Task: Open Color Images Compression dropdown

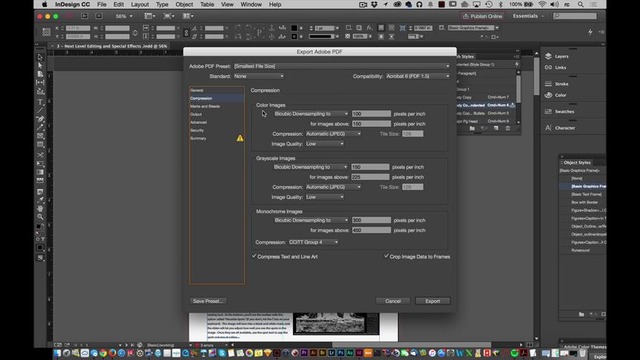Action: 333,134
